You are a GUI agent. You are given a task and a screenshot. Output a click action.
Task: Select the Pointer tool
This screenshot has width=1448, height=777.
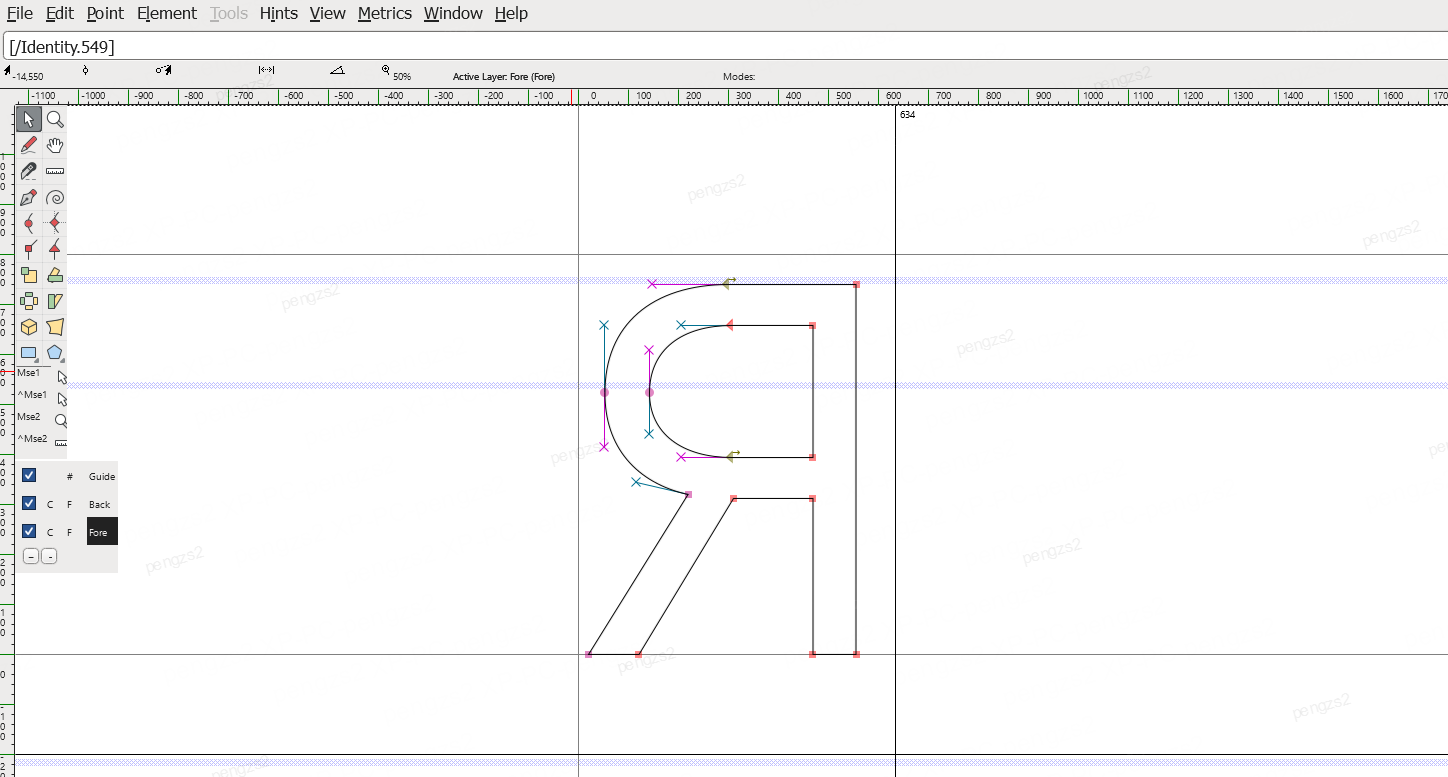click(x=29, y=120)
